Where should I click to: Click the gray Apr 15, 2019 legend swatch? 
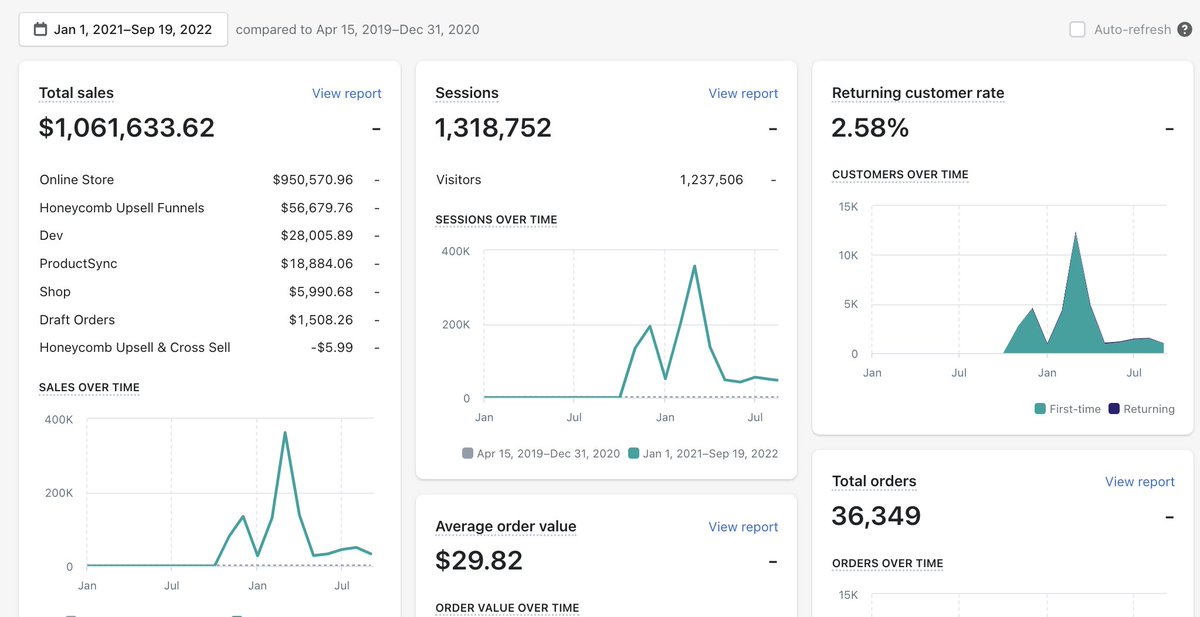467,453
